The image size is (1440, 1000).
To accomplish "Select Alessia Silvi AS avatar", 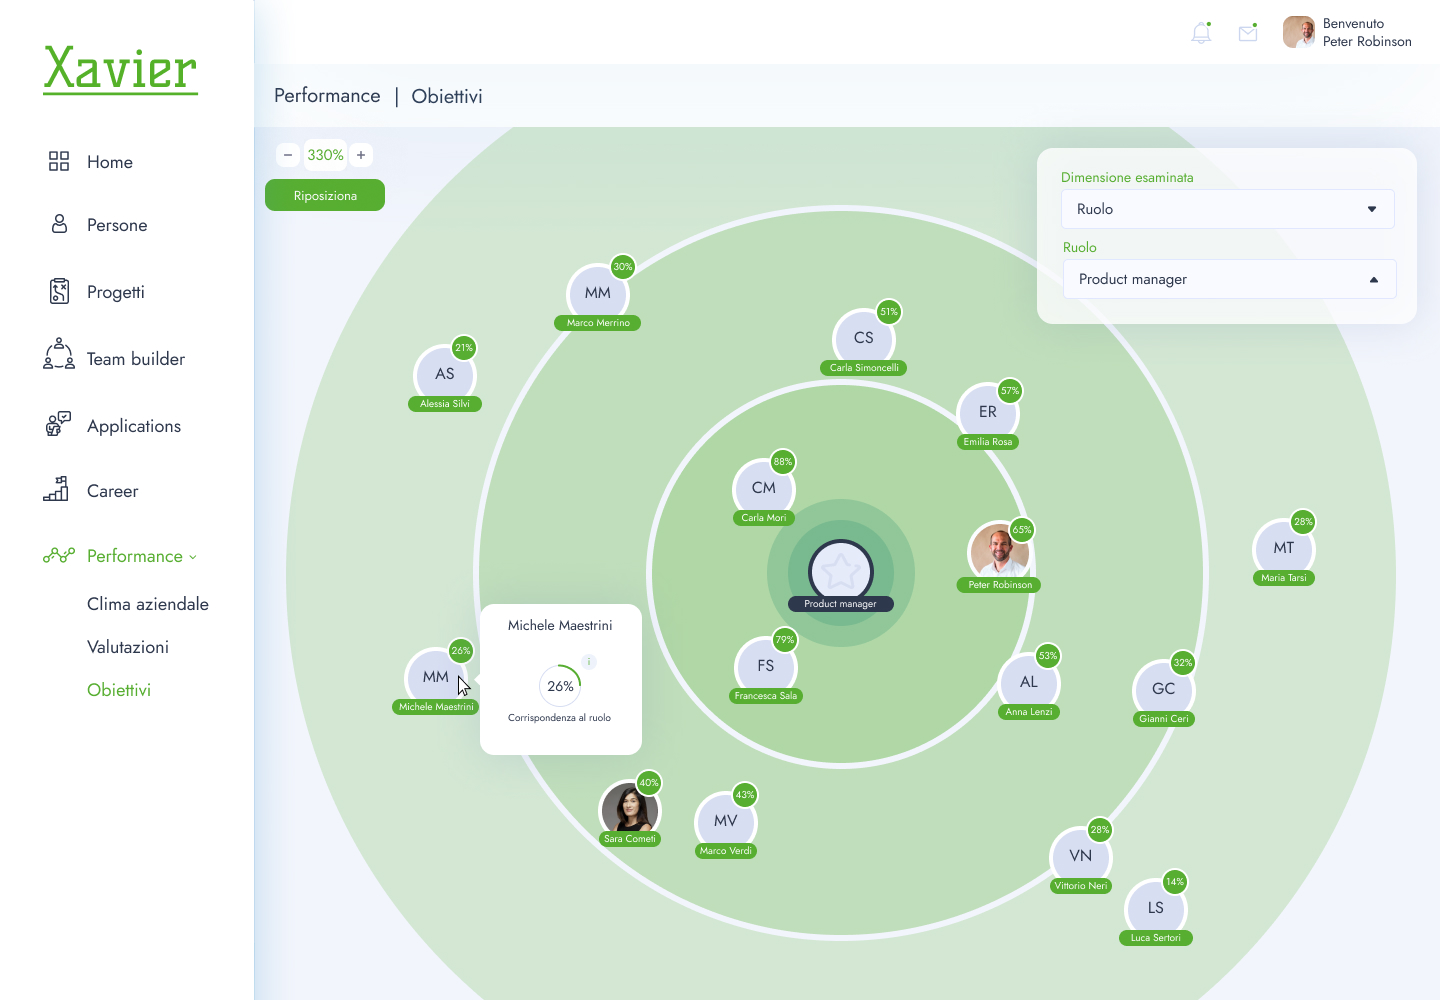I will [445, 374].
